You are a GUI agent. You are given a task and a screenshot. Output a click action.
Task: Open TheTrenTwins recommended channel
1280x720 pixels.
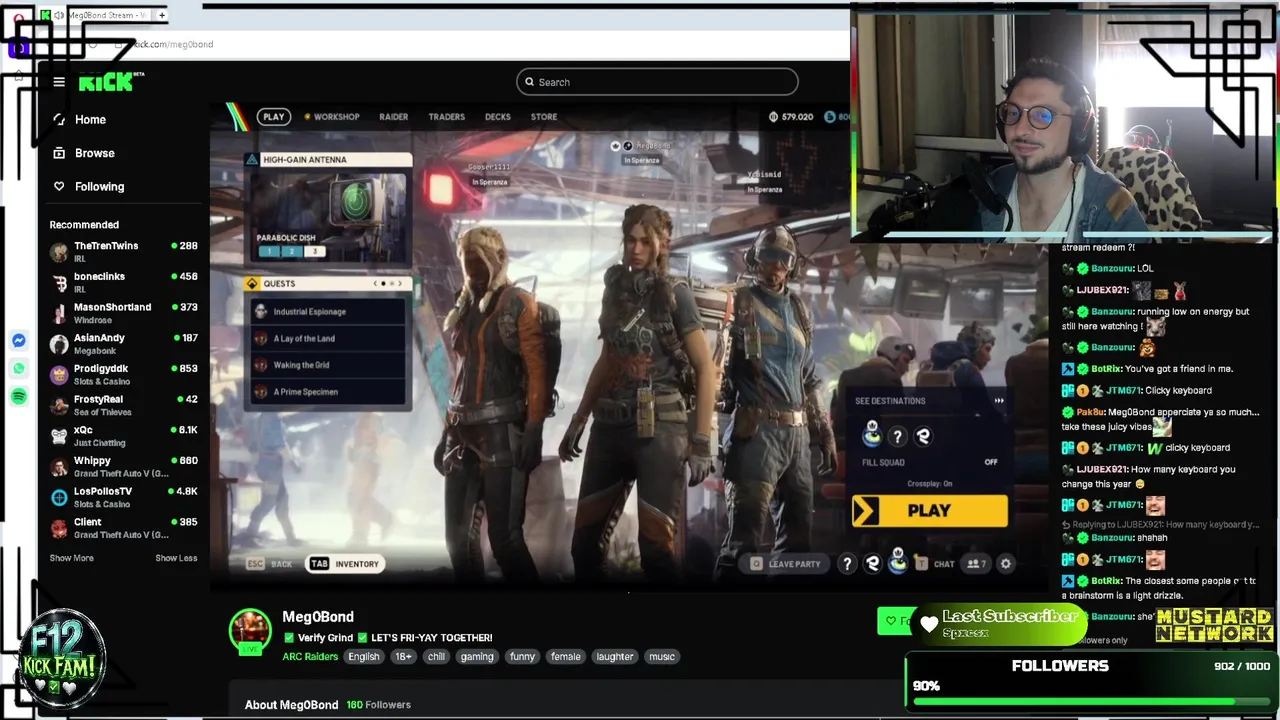(123, 252)
